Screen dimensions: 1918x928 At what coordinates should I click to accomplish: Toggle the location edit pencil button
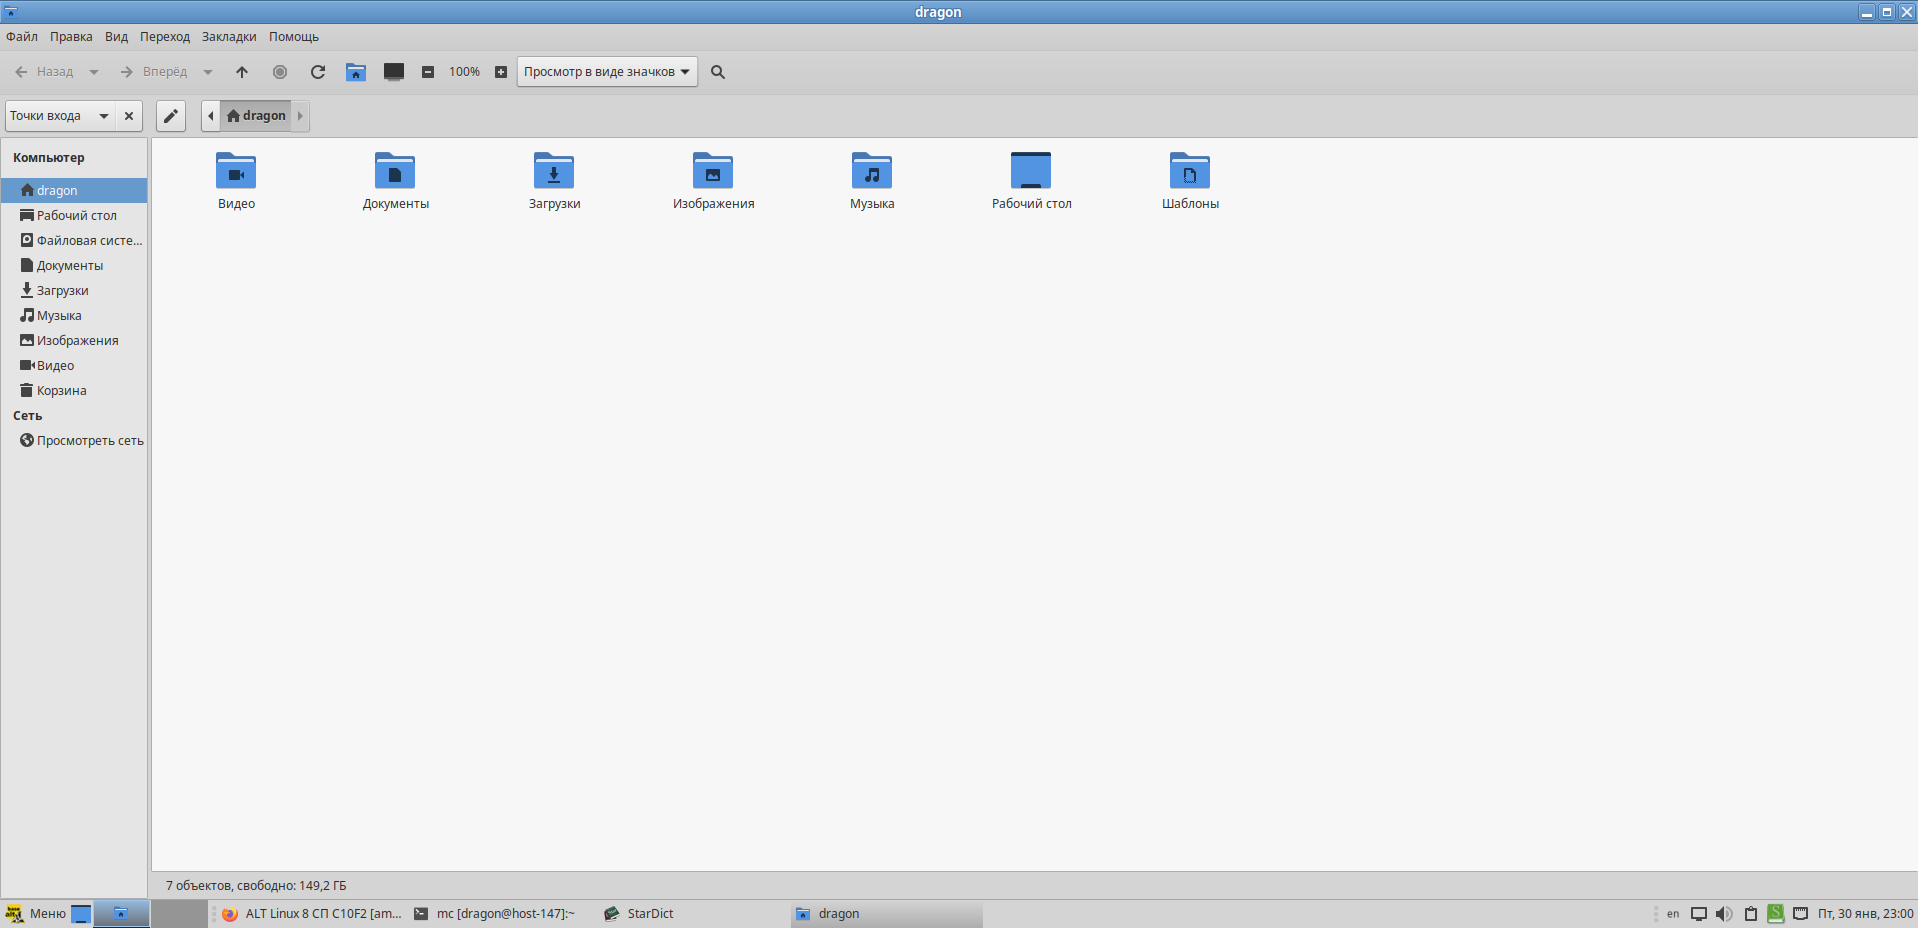tap(171, 116)
